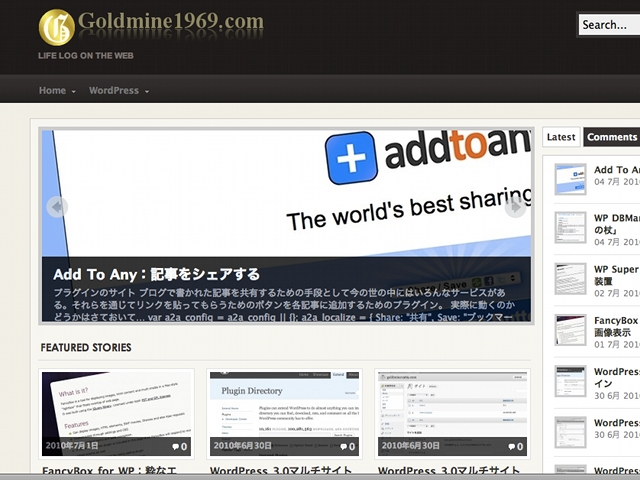Open sidebar WP DBManager post link
The image size is (640, 480).
click(x=617, y=224)
